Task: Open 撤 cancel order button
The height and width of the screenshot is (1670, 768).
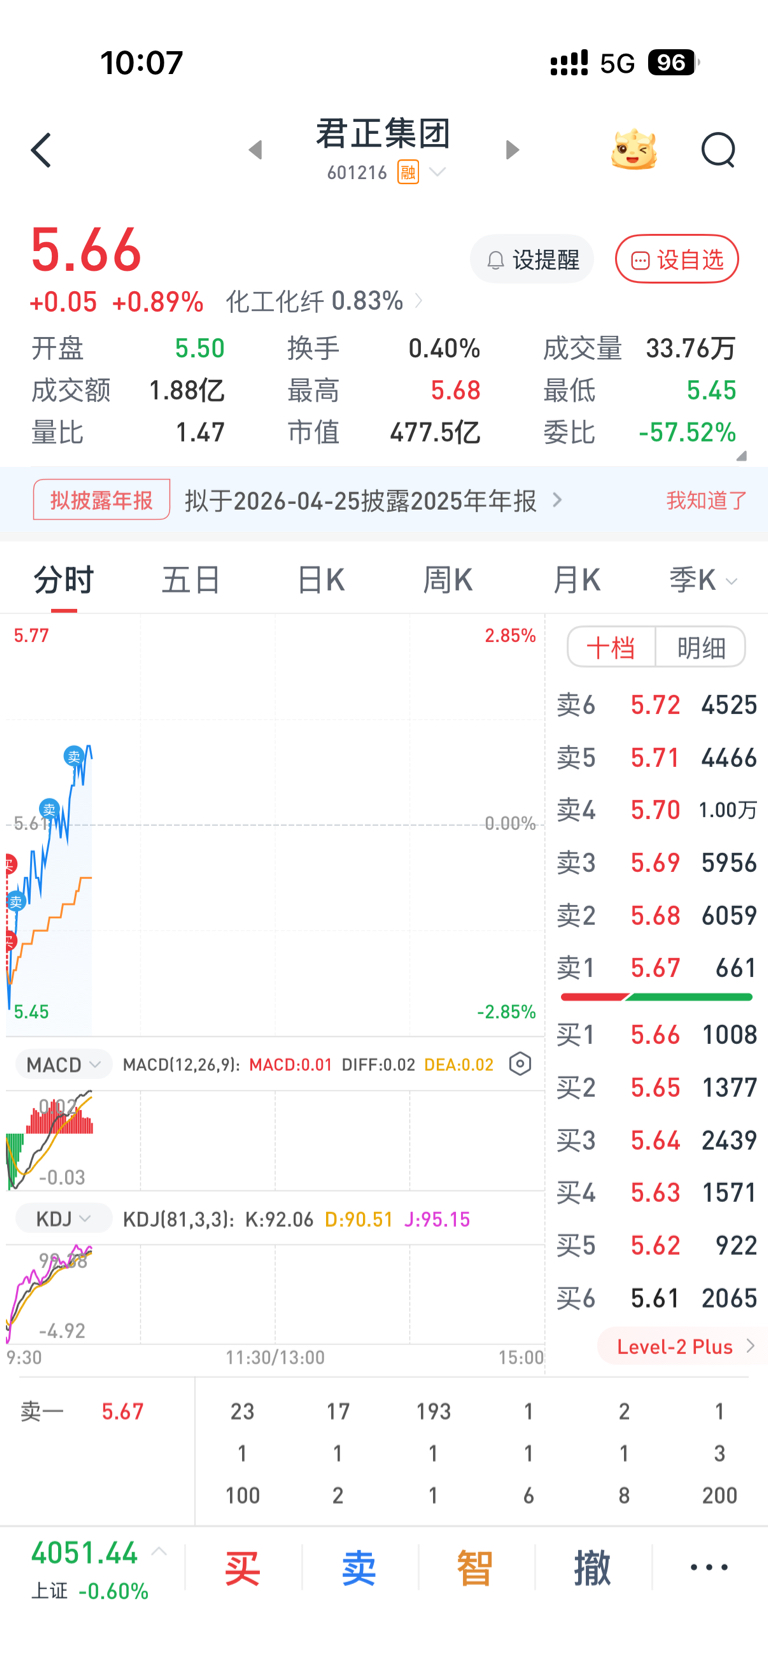Action: click(x=592, y=1568)
